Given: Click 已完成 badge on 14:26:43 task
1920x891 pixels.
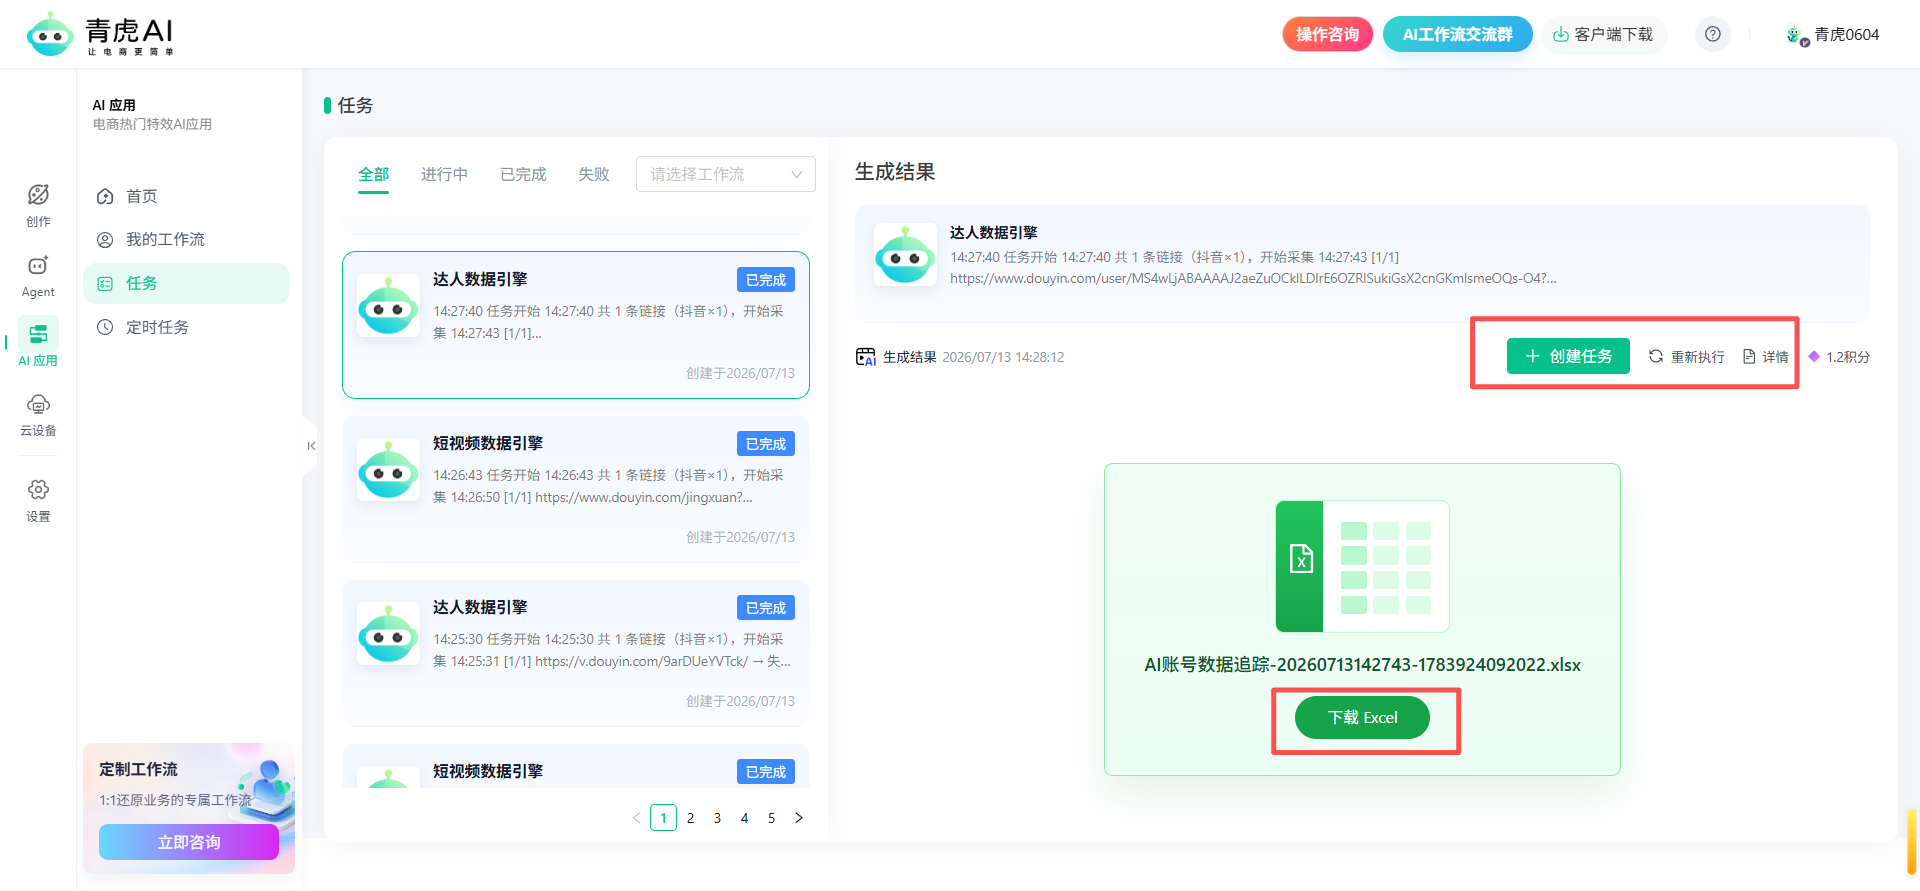Looking at the screenshot, I should (766, 444).
